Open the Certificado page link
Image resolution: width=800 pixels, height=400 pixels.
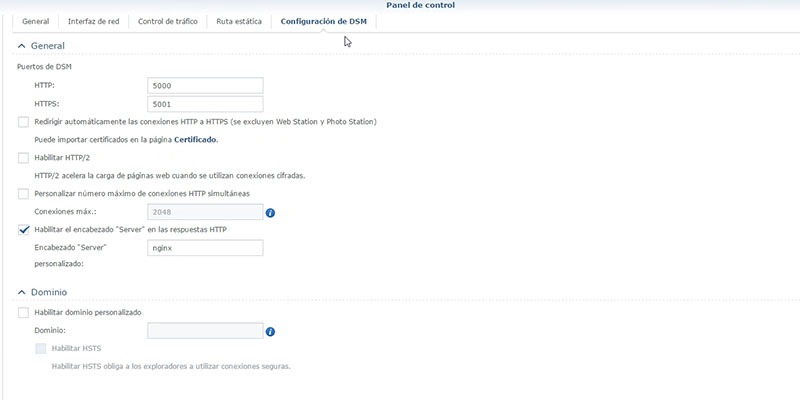195,140
